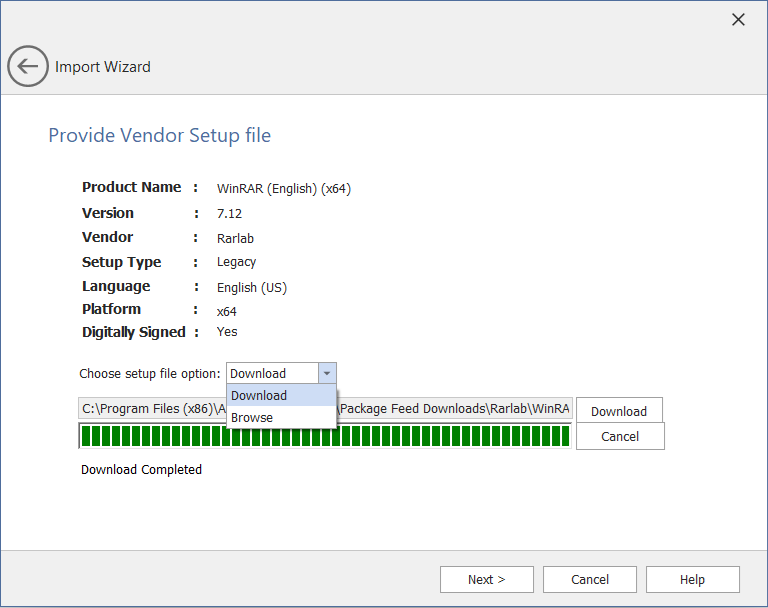Select Browse from the dropdown list

[x=282, y=417]
